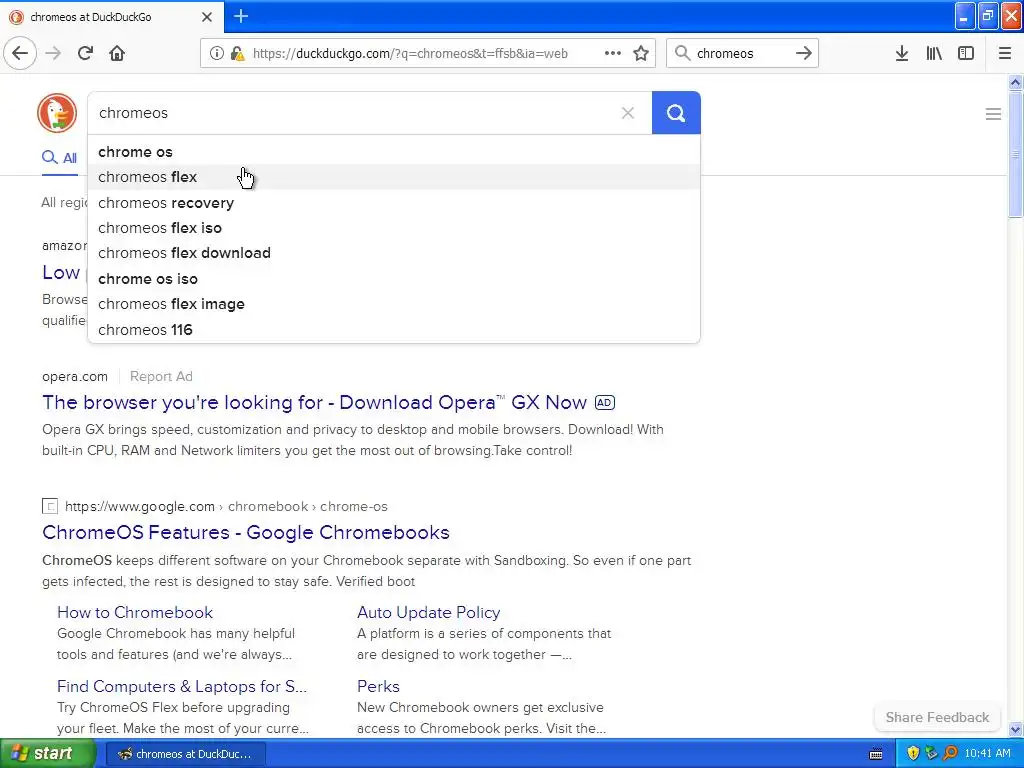Screen dimensions: 1024x768
Task: Close the chromeos at DuckDuckGo tab
Action: tap(207, 17)
